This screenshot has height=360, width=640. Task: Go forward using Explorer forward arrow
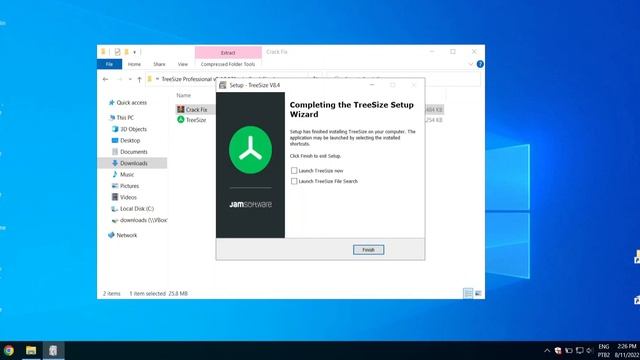click(x=119, y=79)
